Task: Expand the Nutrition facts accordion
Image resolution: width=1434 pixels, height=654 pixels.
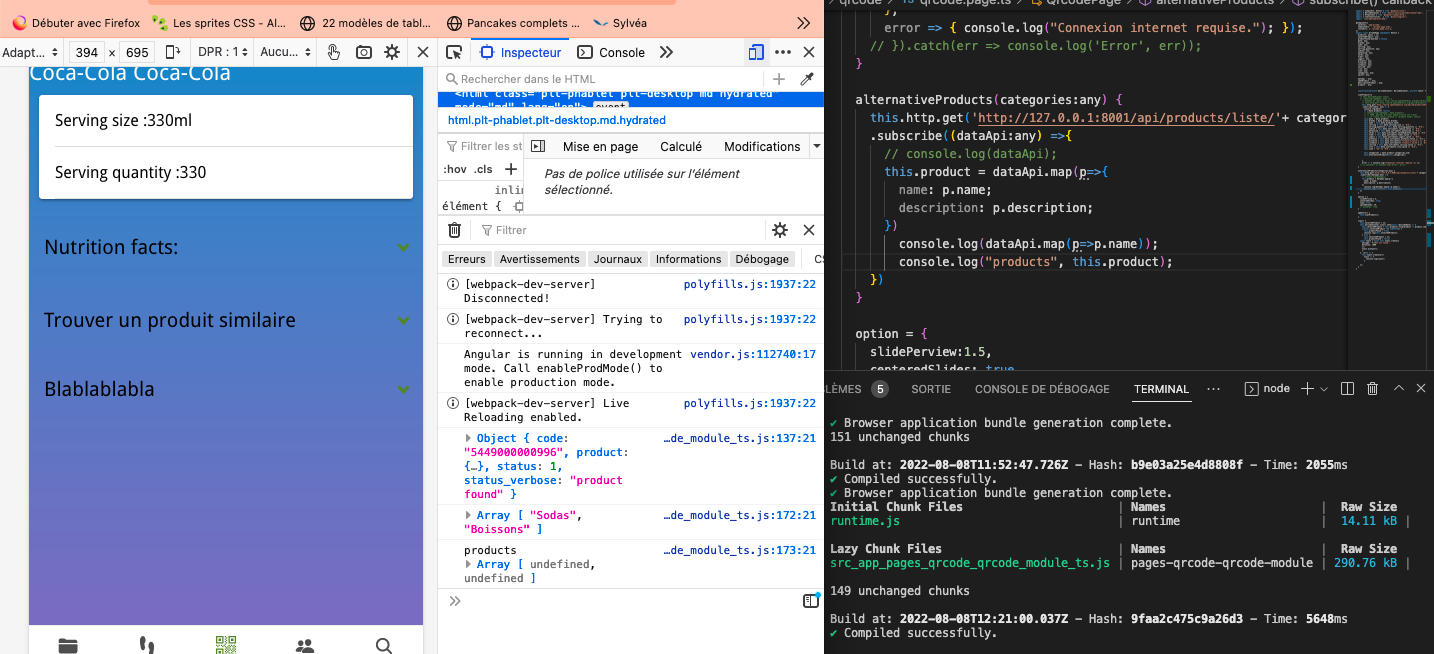Action: coord(226,246)
